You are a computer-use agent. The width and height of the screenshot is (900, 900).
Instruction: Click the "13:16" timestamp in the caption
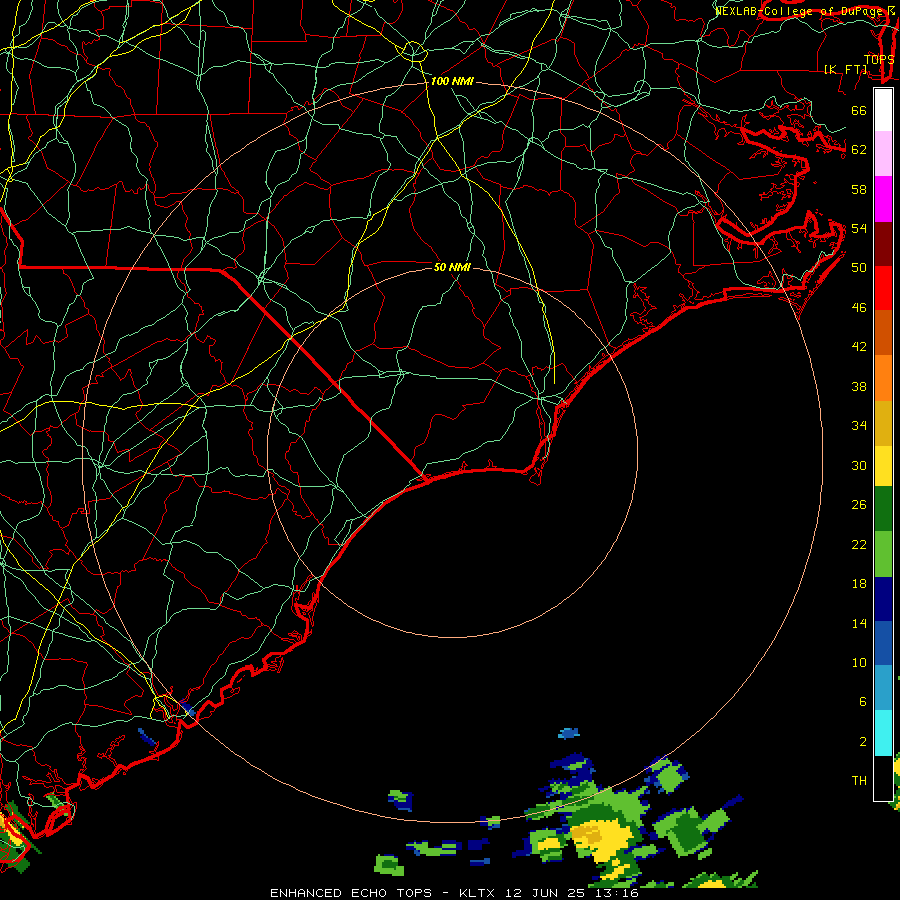coord(617,893)
